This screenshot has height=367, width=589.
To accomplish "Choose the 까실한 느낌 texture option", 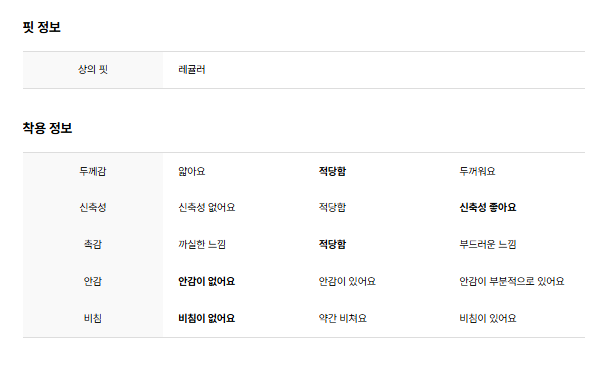I will coord(202,245).
